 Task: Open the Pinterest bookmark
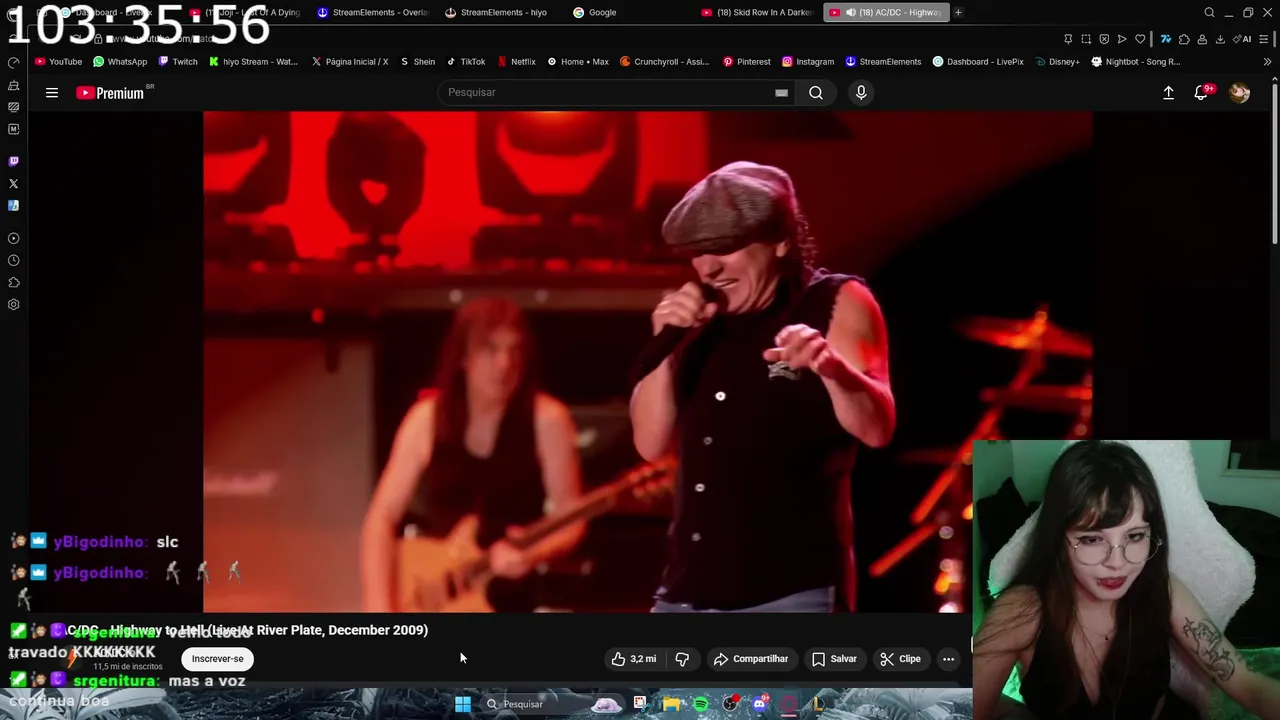[x=746, y=61]
